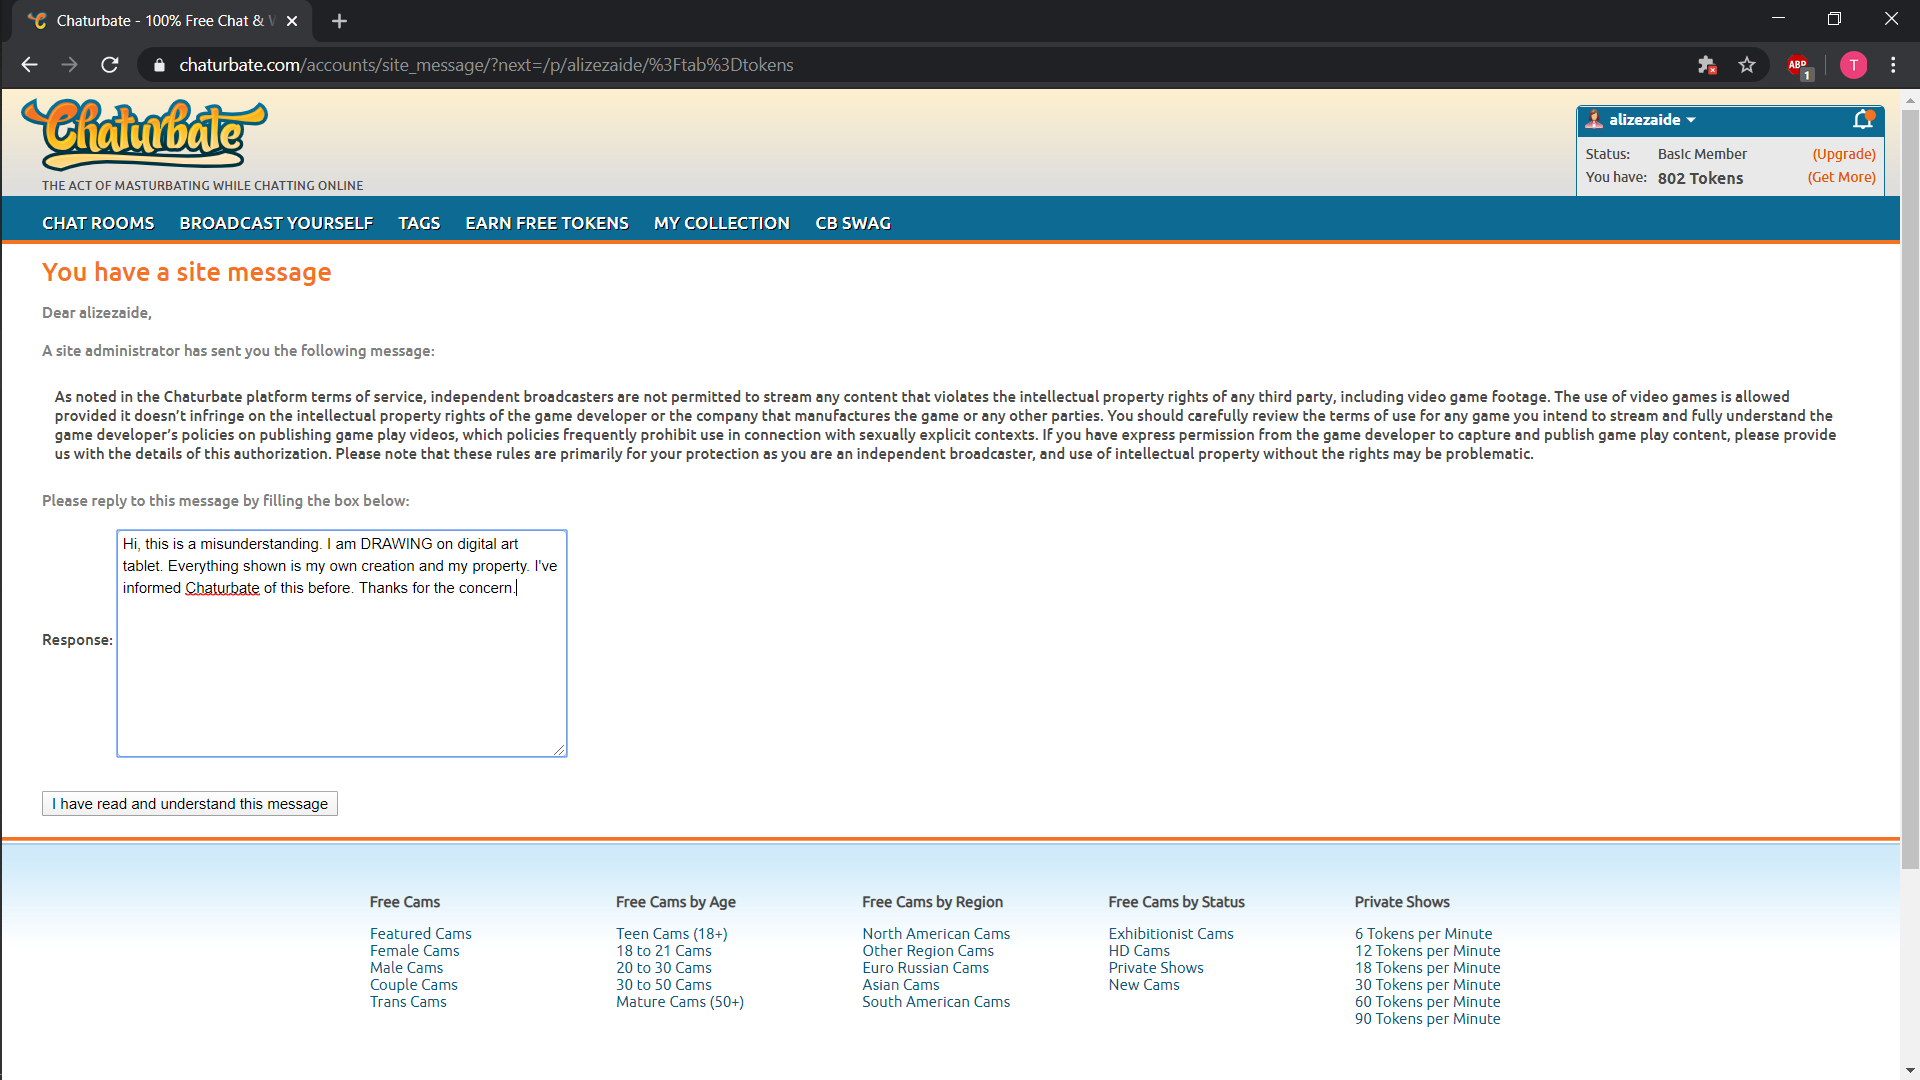Select 60 Tokens per Minute link

[x=1427, y=1001]
